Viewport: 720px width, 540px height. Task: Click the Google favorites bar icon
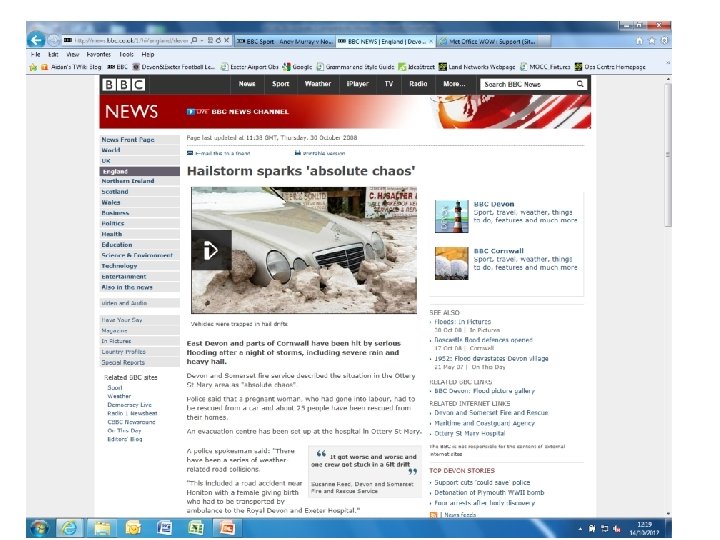point(287,67)
